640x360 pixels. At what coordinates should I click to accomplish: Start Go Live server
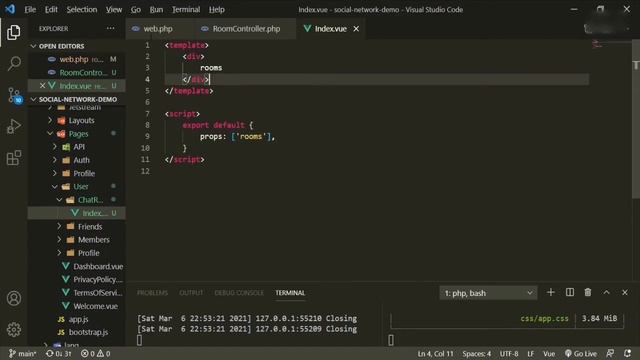point(580,353)
